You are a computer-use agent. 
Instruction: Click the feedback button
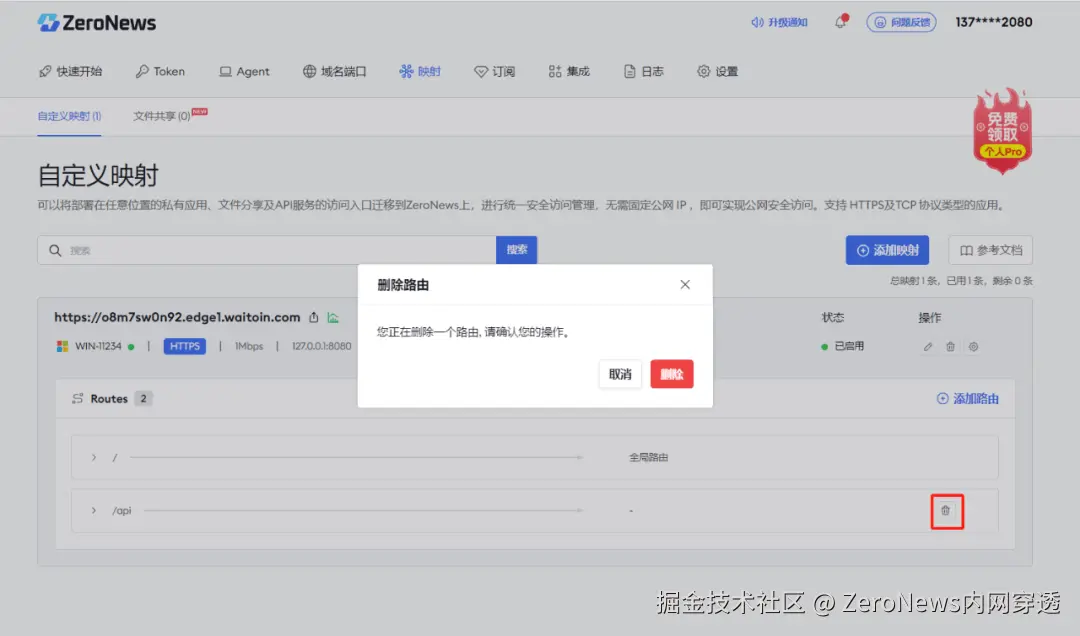[x=901, y=22]
